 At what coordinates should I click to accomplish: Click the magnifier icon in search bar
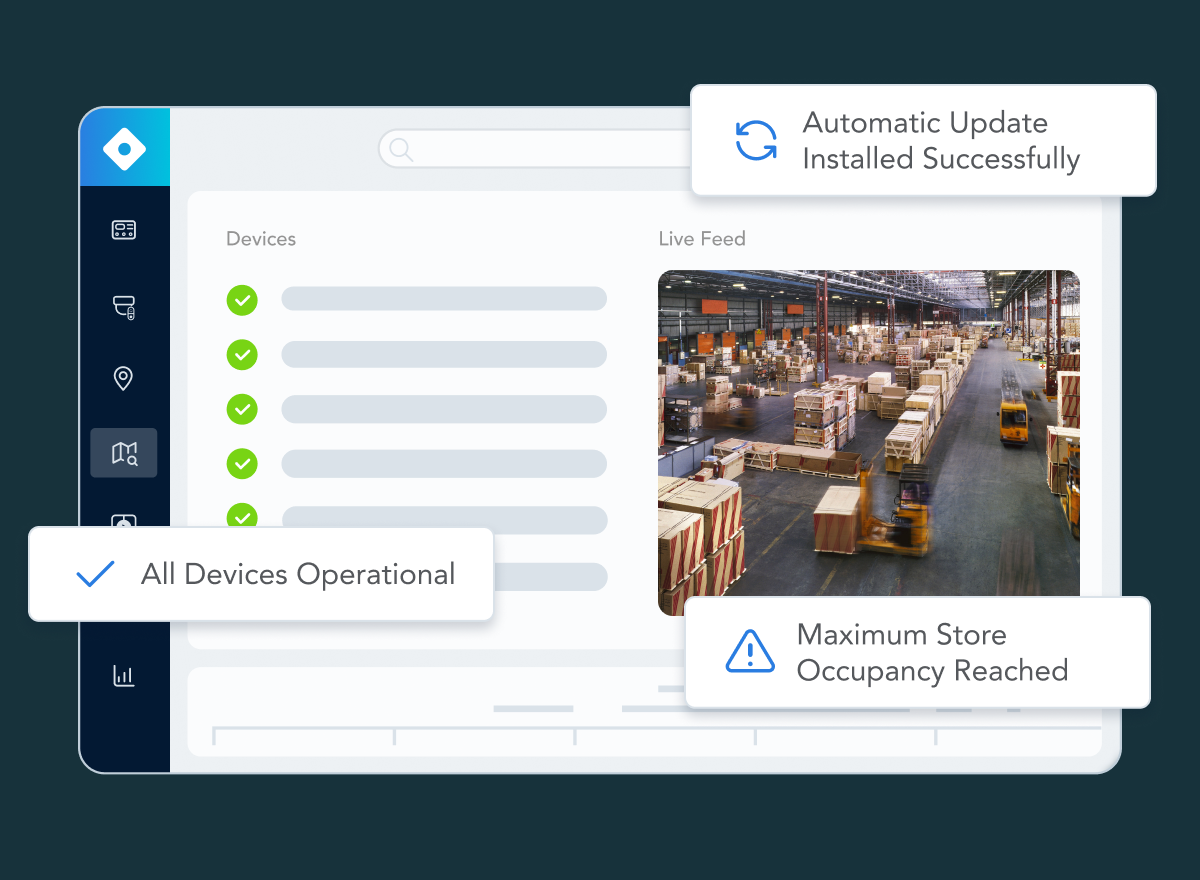pos(401,149)
